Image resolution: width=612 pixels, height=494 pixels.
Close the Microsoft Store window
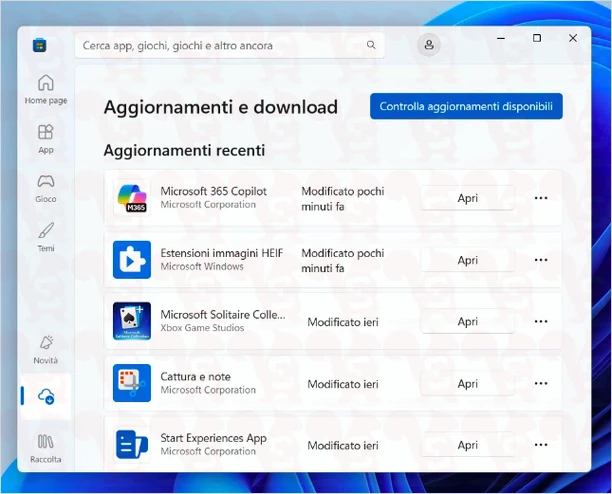(573, 38)
